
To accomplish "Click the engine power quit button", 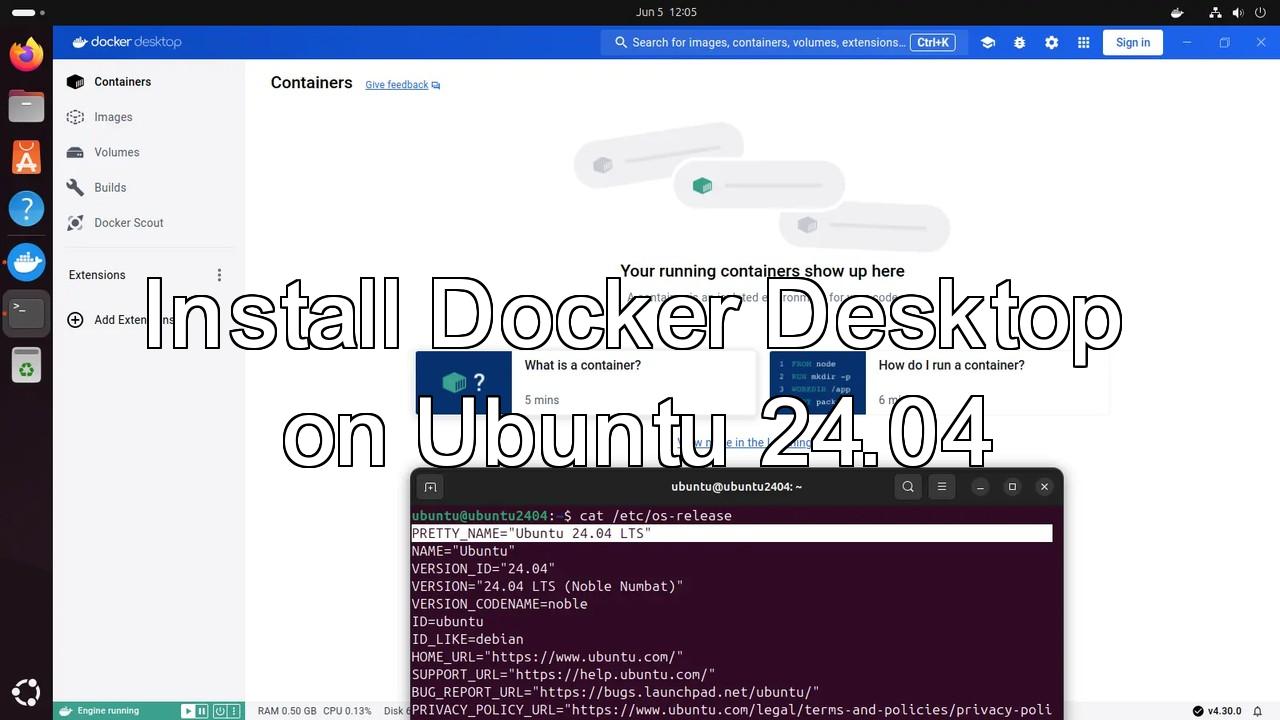I will [218, 711].
